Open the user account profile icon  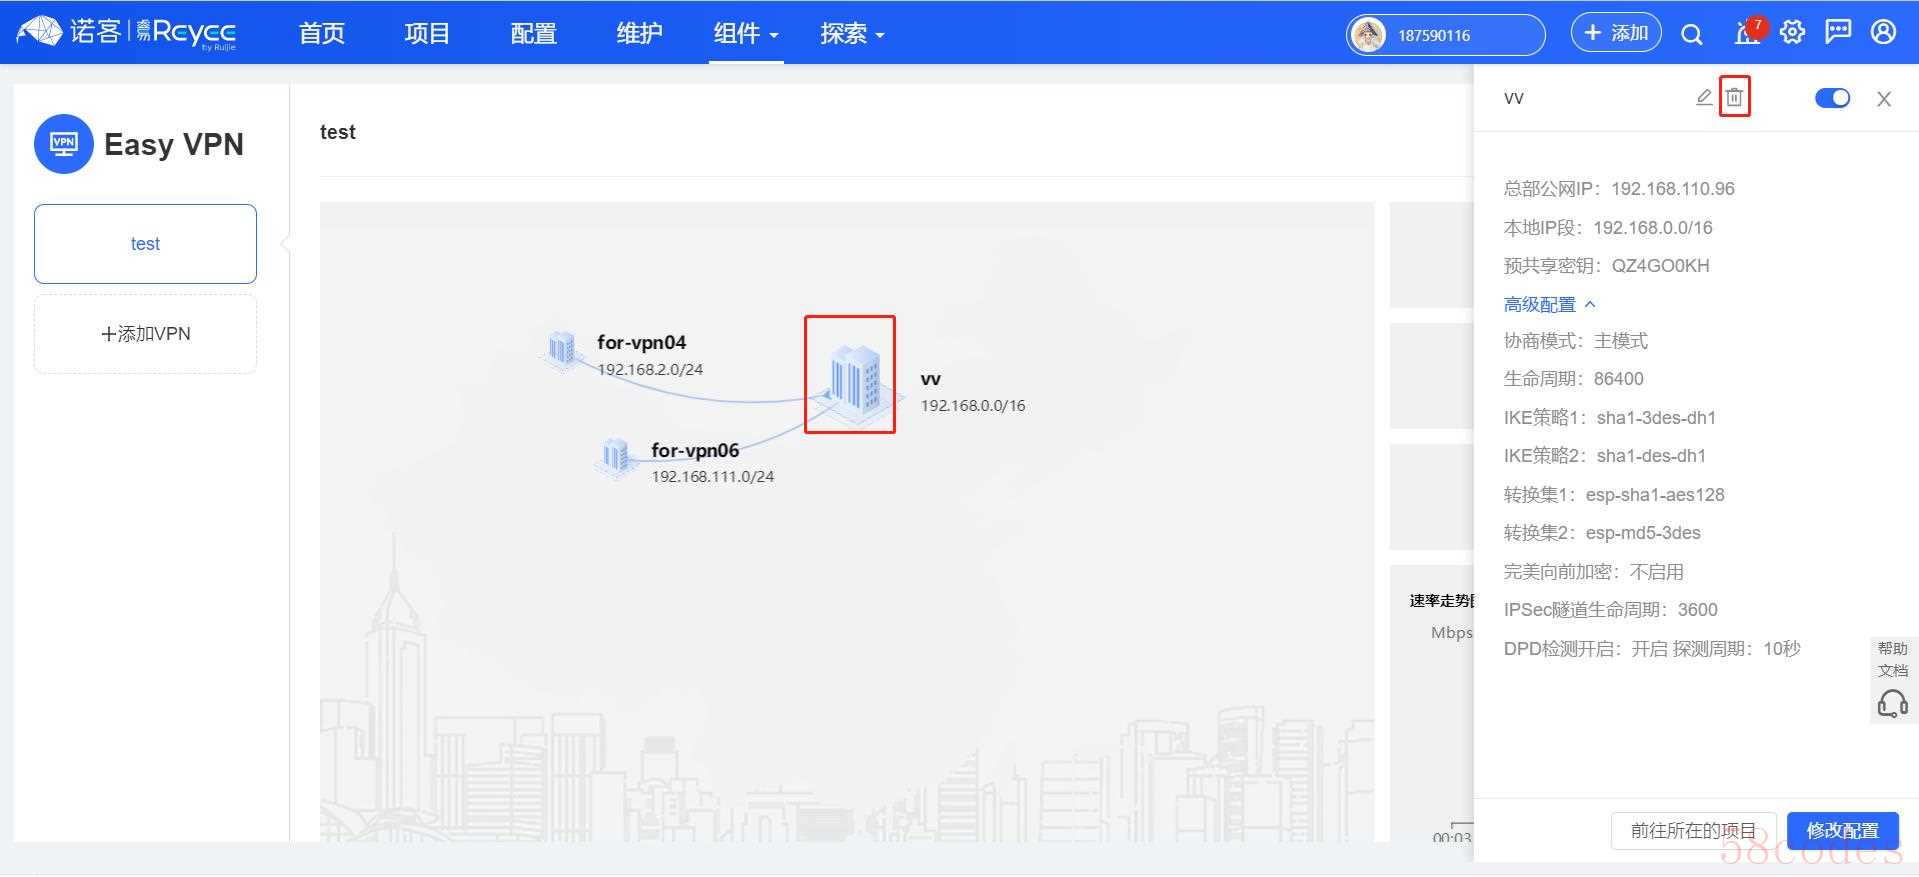pos(1883,33)
